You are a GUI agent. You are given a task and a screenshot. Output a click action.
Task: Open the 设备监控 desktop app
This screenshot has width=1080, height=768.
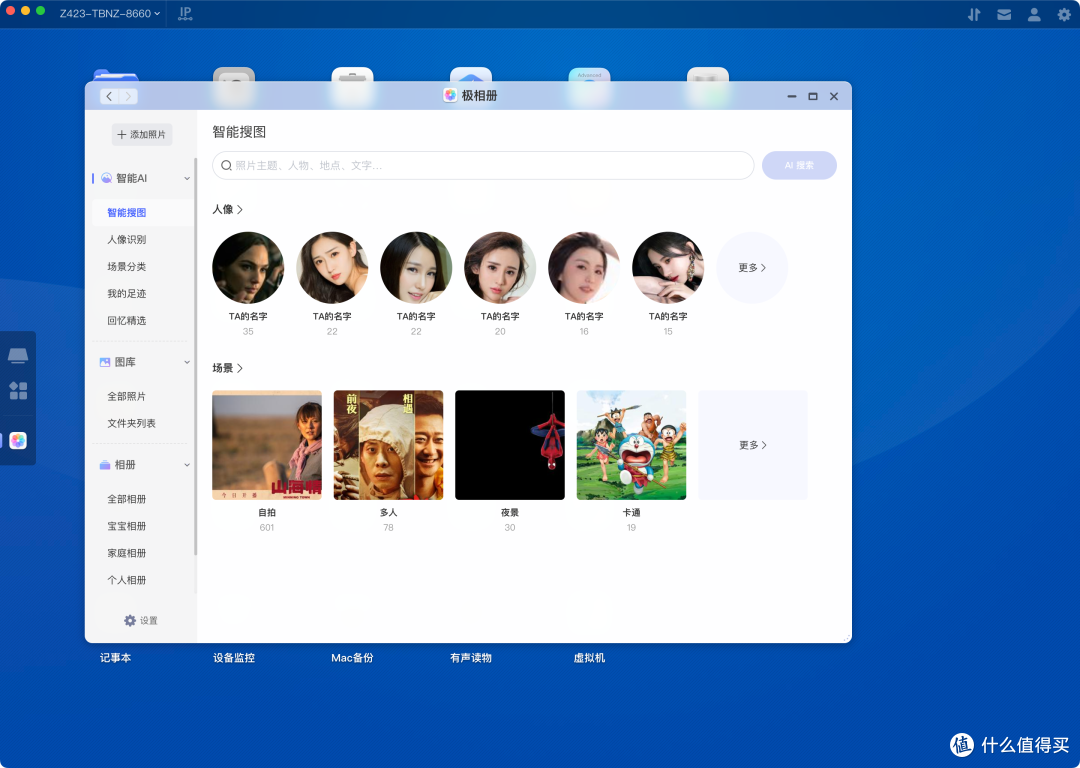tap(233, 658)
